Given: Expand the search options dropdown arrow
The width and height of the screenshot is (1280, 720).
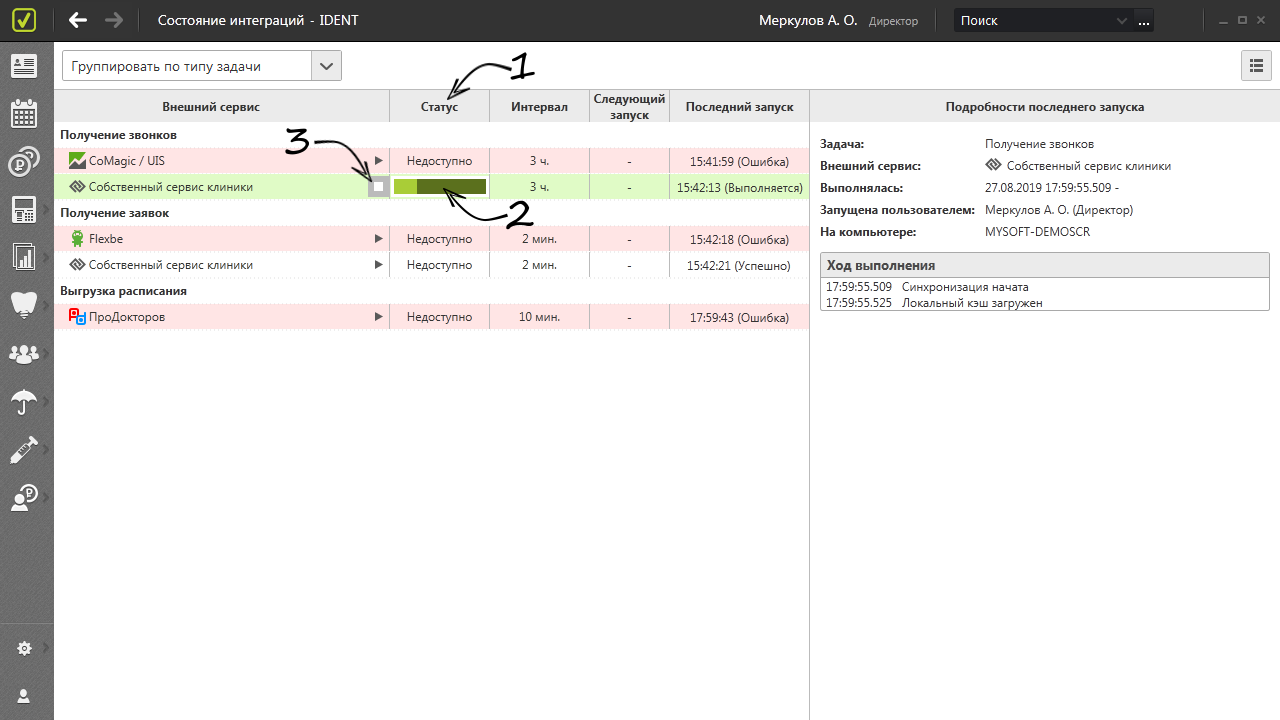Looking at the screenshot, I should pyautogui.click(x=1121, y=20).
